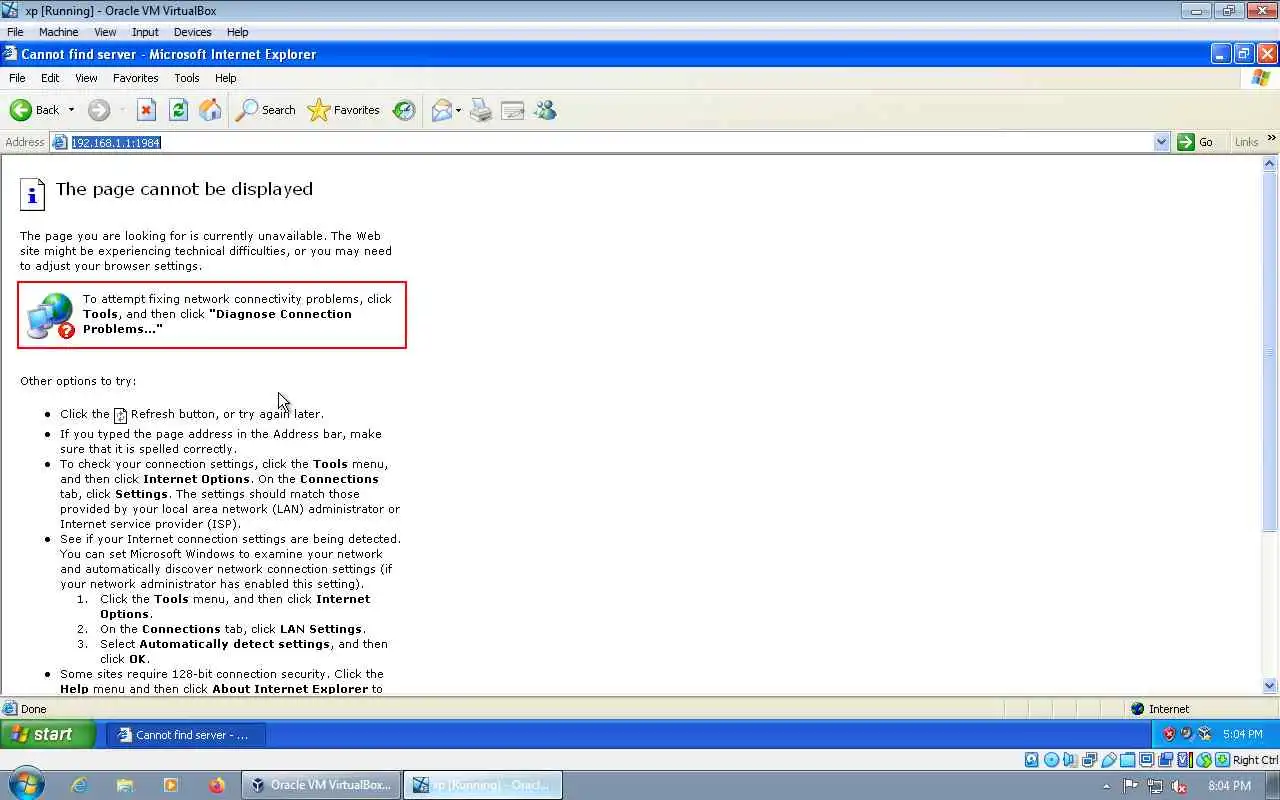Open the History toolbar icon

click(x=404, y=110)
